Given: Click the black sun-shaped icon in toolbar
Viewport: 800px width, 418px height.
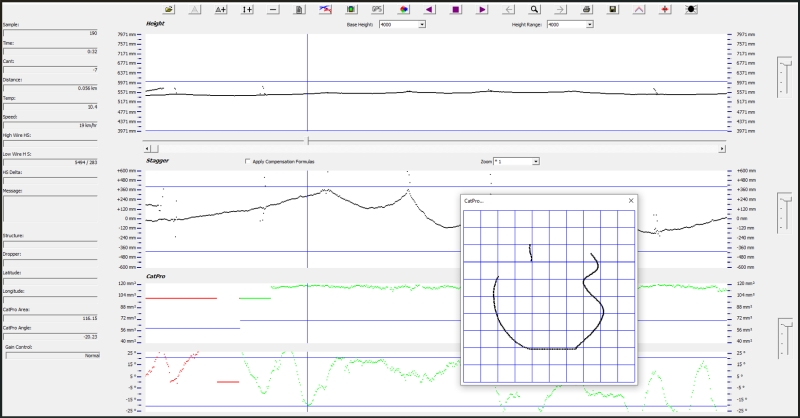Looking at the screenshot, I should [x=691, y=8].
